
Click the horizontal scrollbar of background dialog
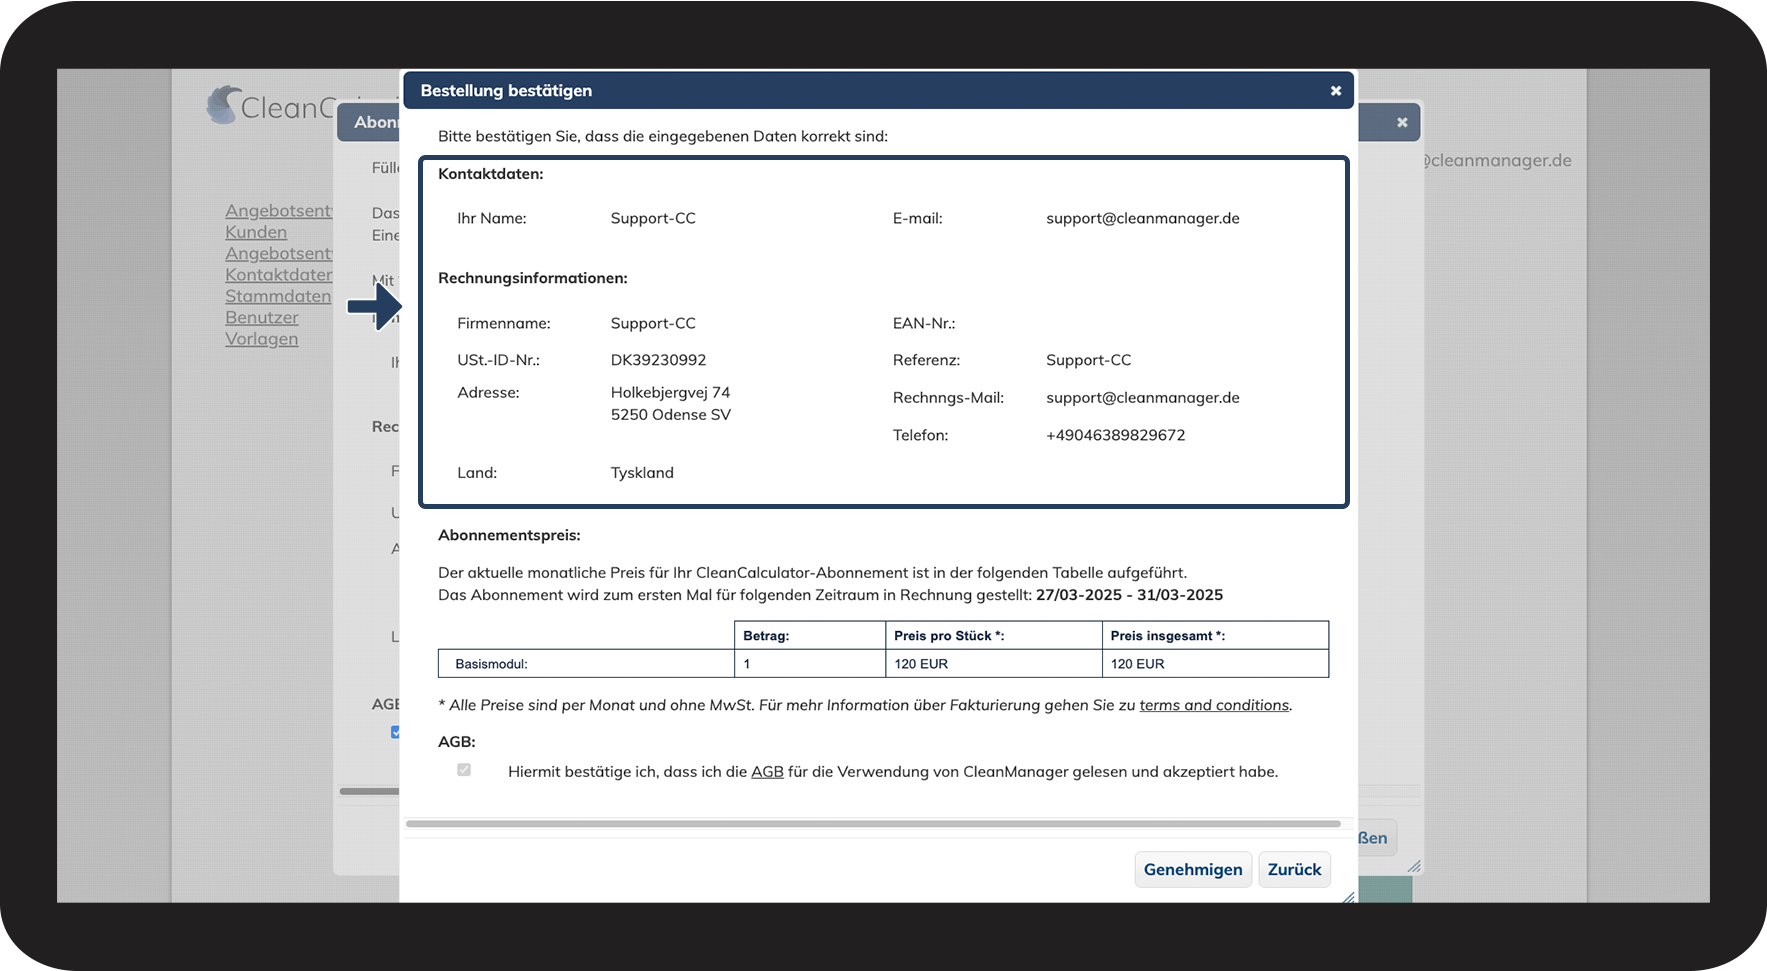click(369, 791)
